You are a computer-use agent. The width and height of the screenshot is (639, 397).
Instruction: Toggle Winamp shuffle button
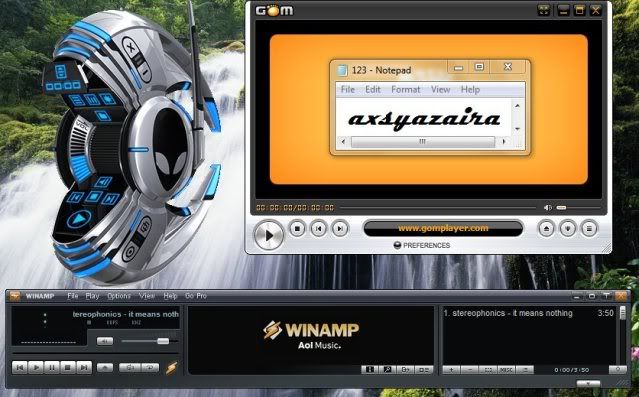(x=130, y=368)
